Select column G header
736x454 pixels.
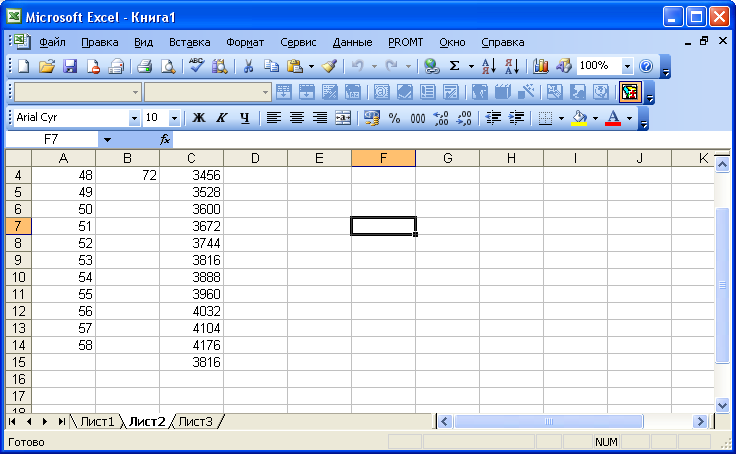[x=447, y=158]
